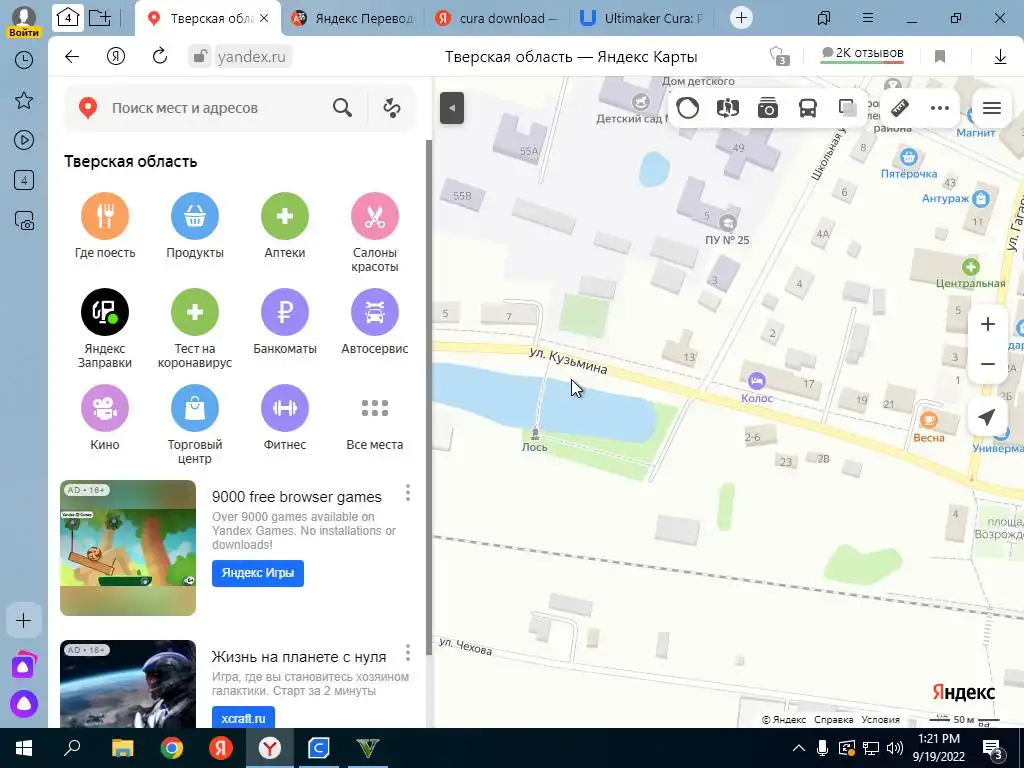Viewport: 1024px width, 768px height.
Task: Open the Яндекс Заправки category
Action: (x=105, y=312)
